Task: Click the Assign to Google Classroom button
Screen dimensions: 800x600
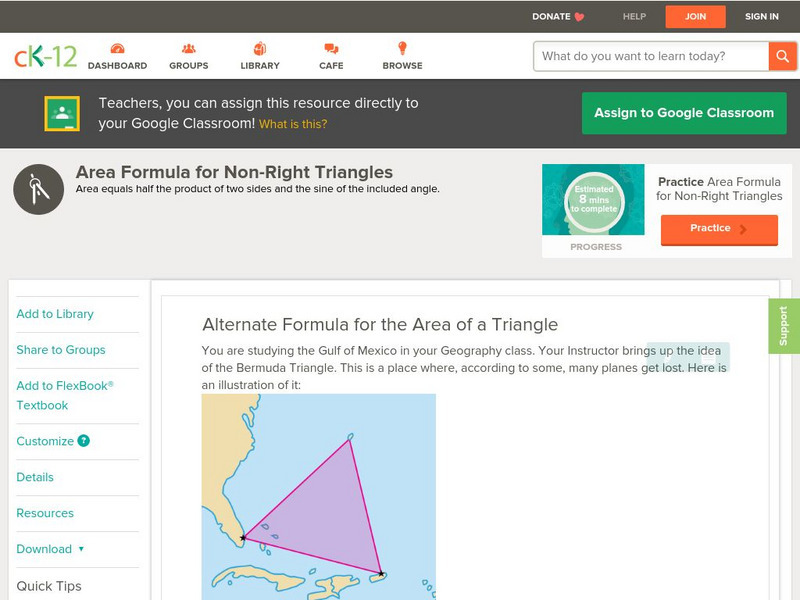Action: (684, 113)
